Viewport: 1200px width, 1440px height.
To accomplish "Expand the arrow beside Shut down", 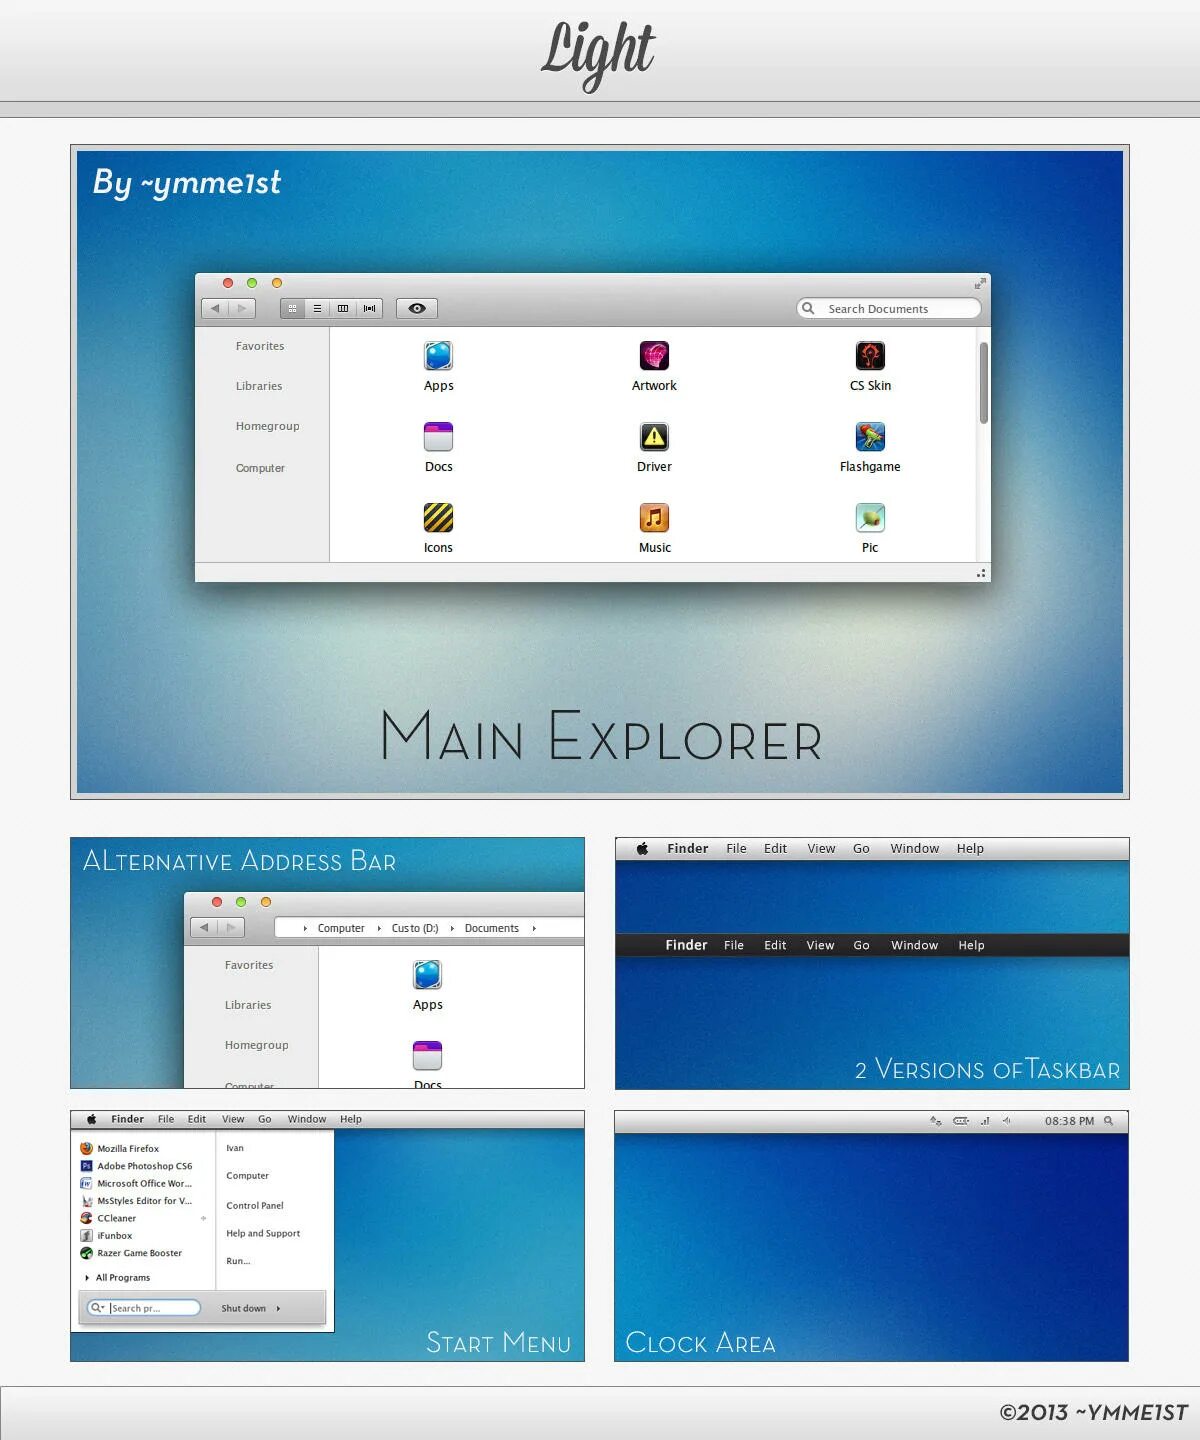I will click(278, 1308).
